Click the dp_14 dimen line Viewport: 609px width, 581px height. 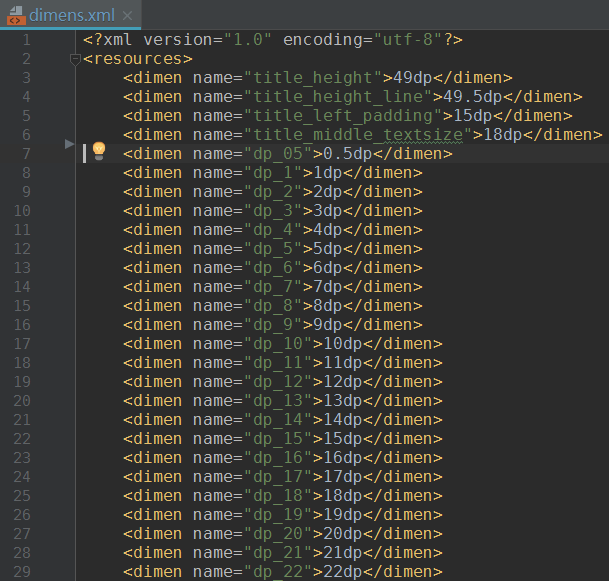(283, 421)
